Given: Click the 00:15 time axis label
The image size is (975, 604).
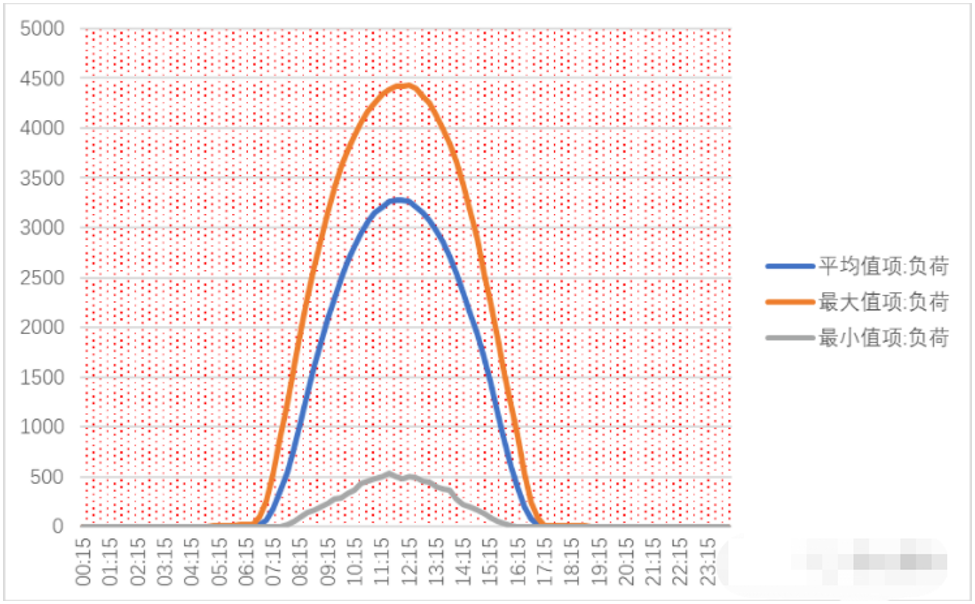Looking at the screenshot, I should (83, 562).
